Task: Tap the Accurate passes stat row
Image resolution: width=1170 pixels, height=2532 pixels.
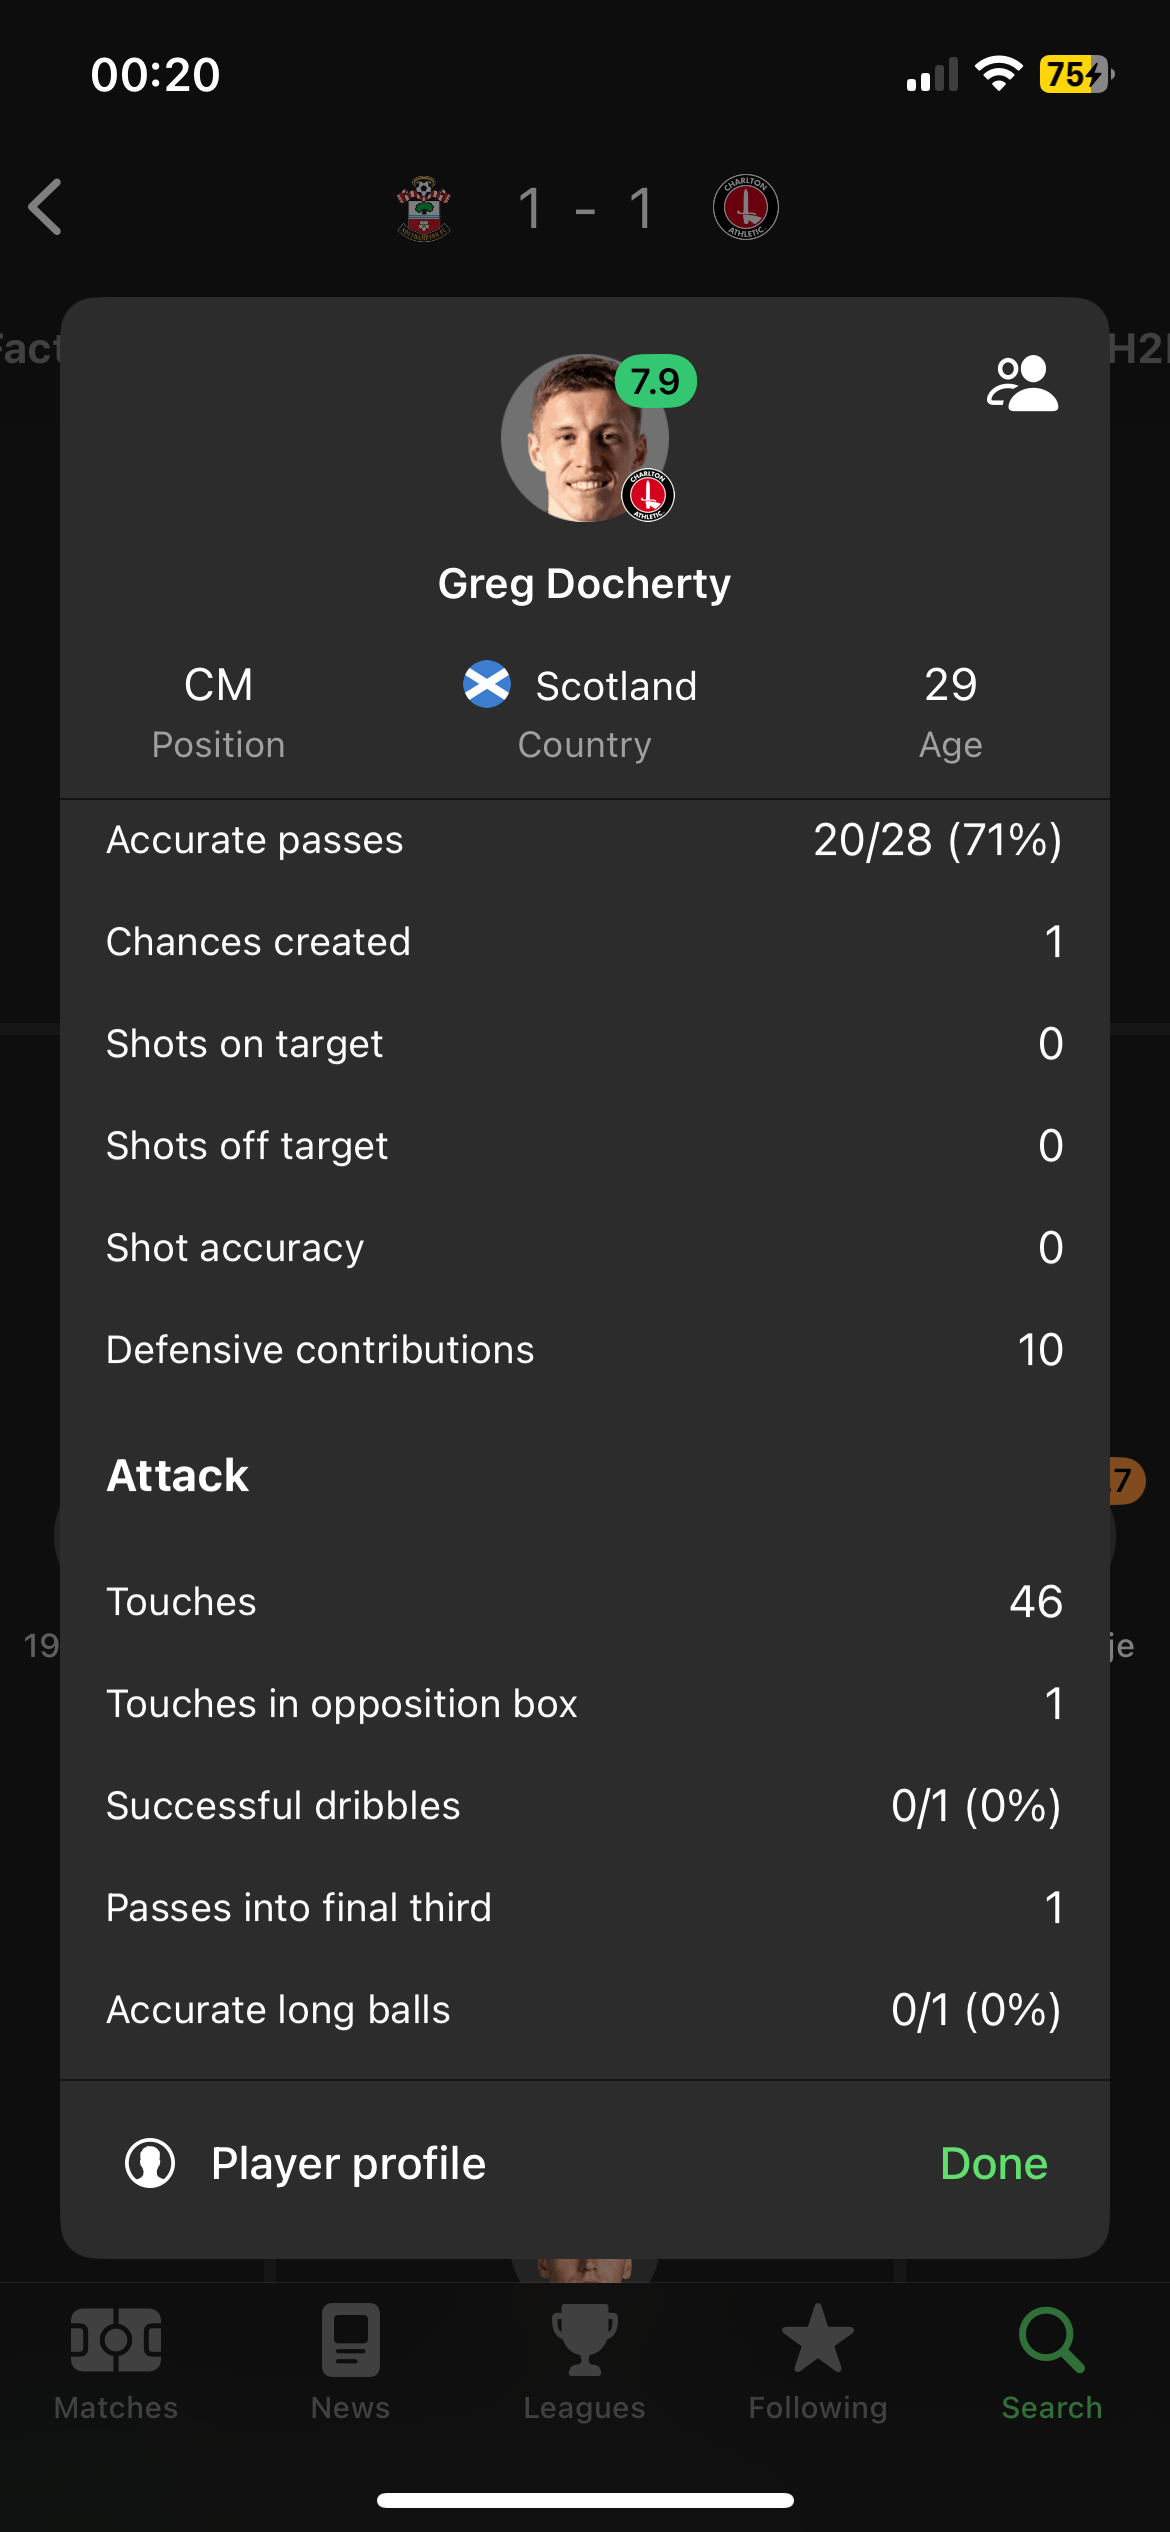Action: [584, 840]
